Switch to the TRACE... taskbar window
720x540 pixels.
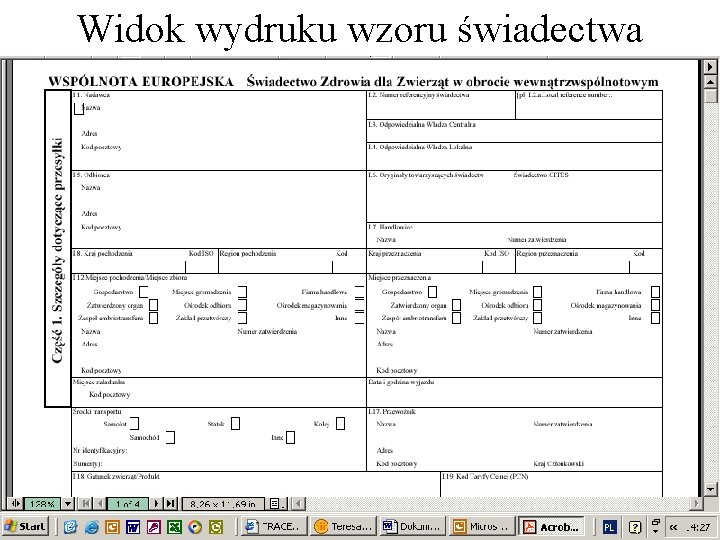(x=274, y=526)
